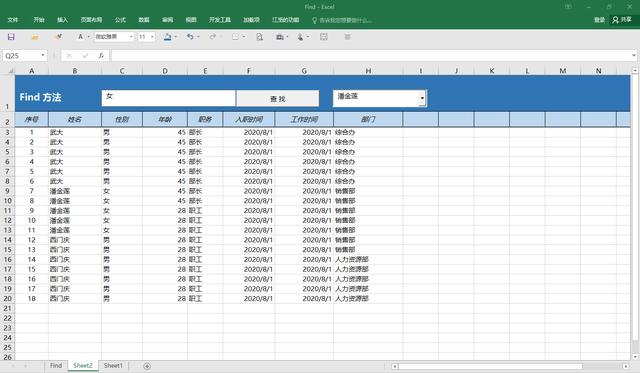Click the formula bar Cancel X icon

[x=69, y=56]
